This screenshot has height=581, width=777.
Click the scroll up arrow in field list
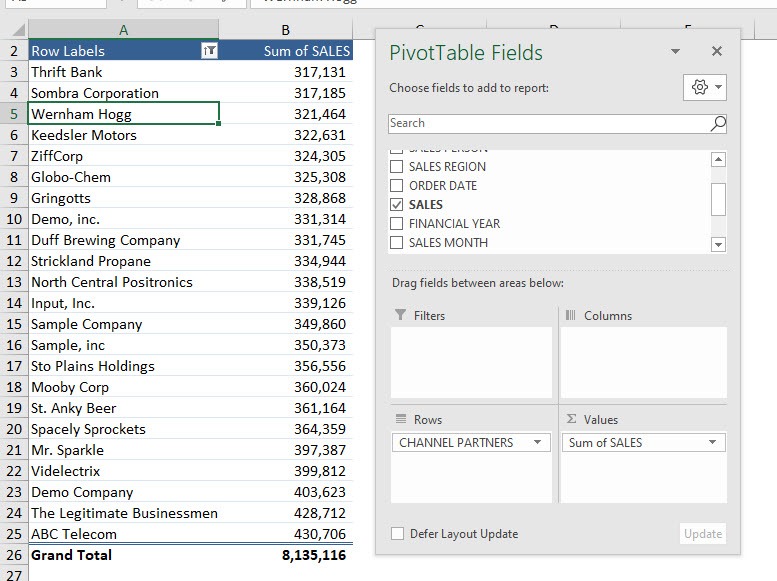(x=718, y=159)
